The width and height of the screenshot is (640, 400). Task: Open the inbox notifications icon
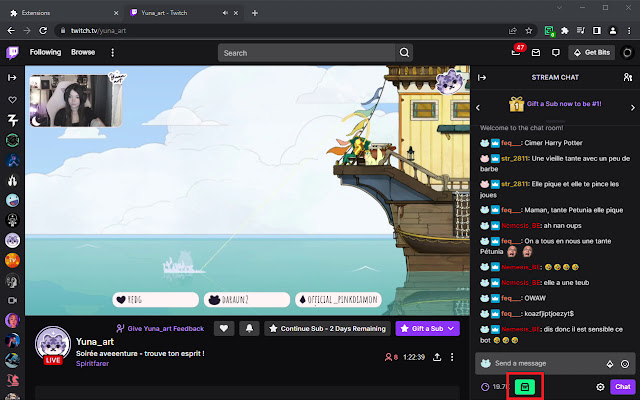536,53
